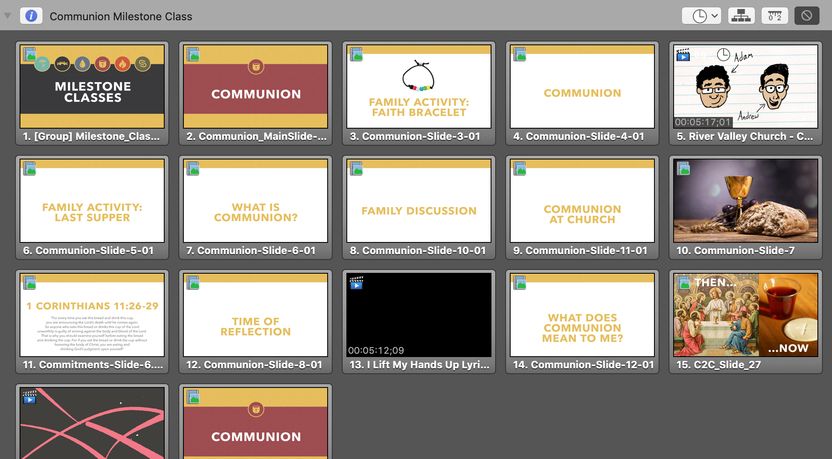Click label "7. Communion-Slide-6-01"
The image size is (832, 459).
(251, 250)
